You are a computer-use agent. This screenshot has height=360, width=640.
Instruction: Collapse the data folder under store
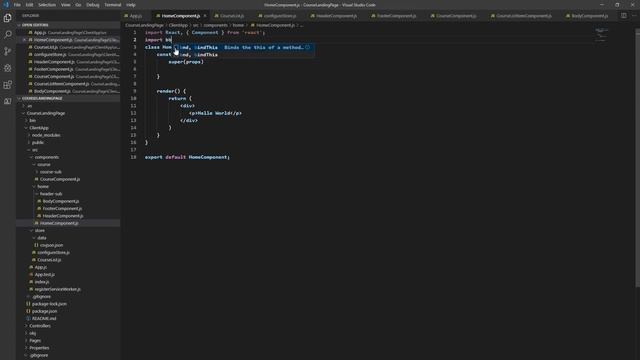[x=42, y=238]
